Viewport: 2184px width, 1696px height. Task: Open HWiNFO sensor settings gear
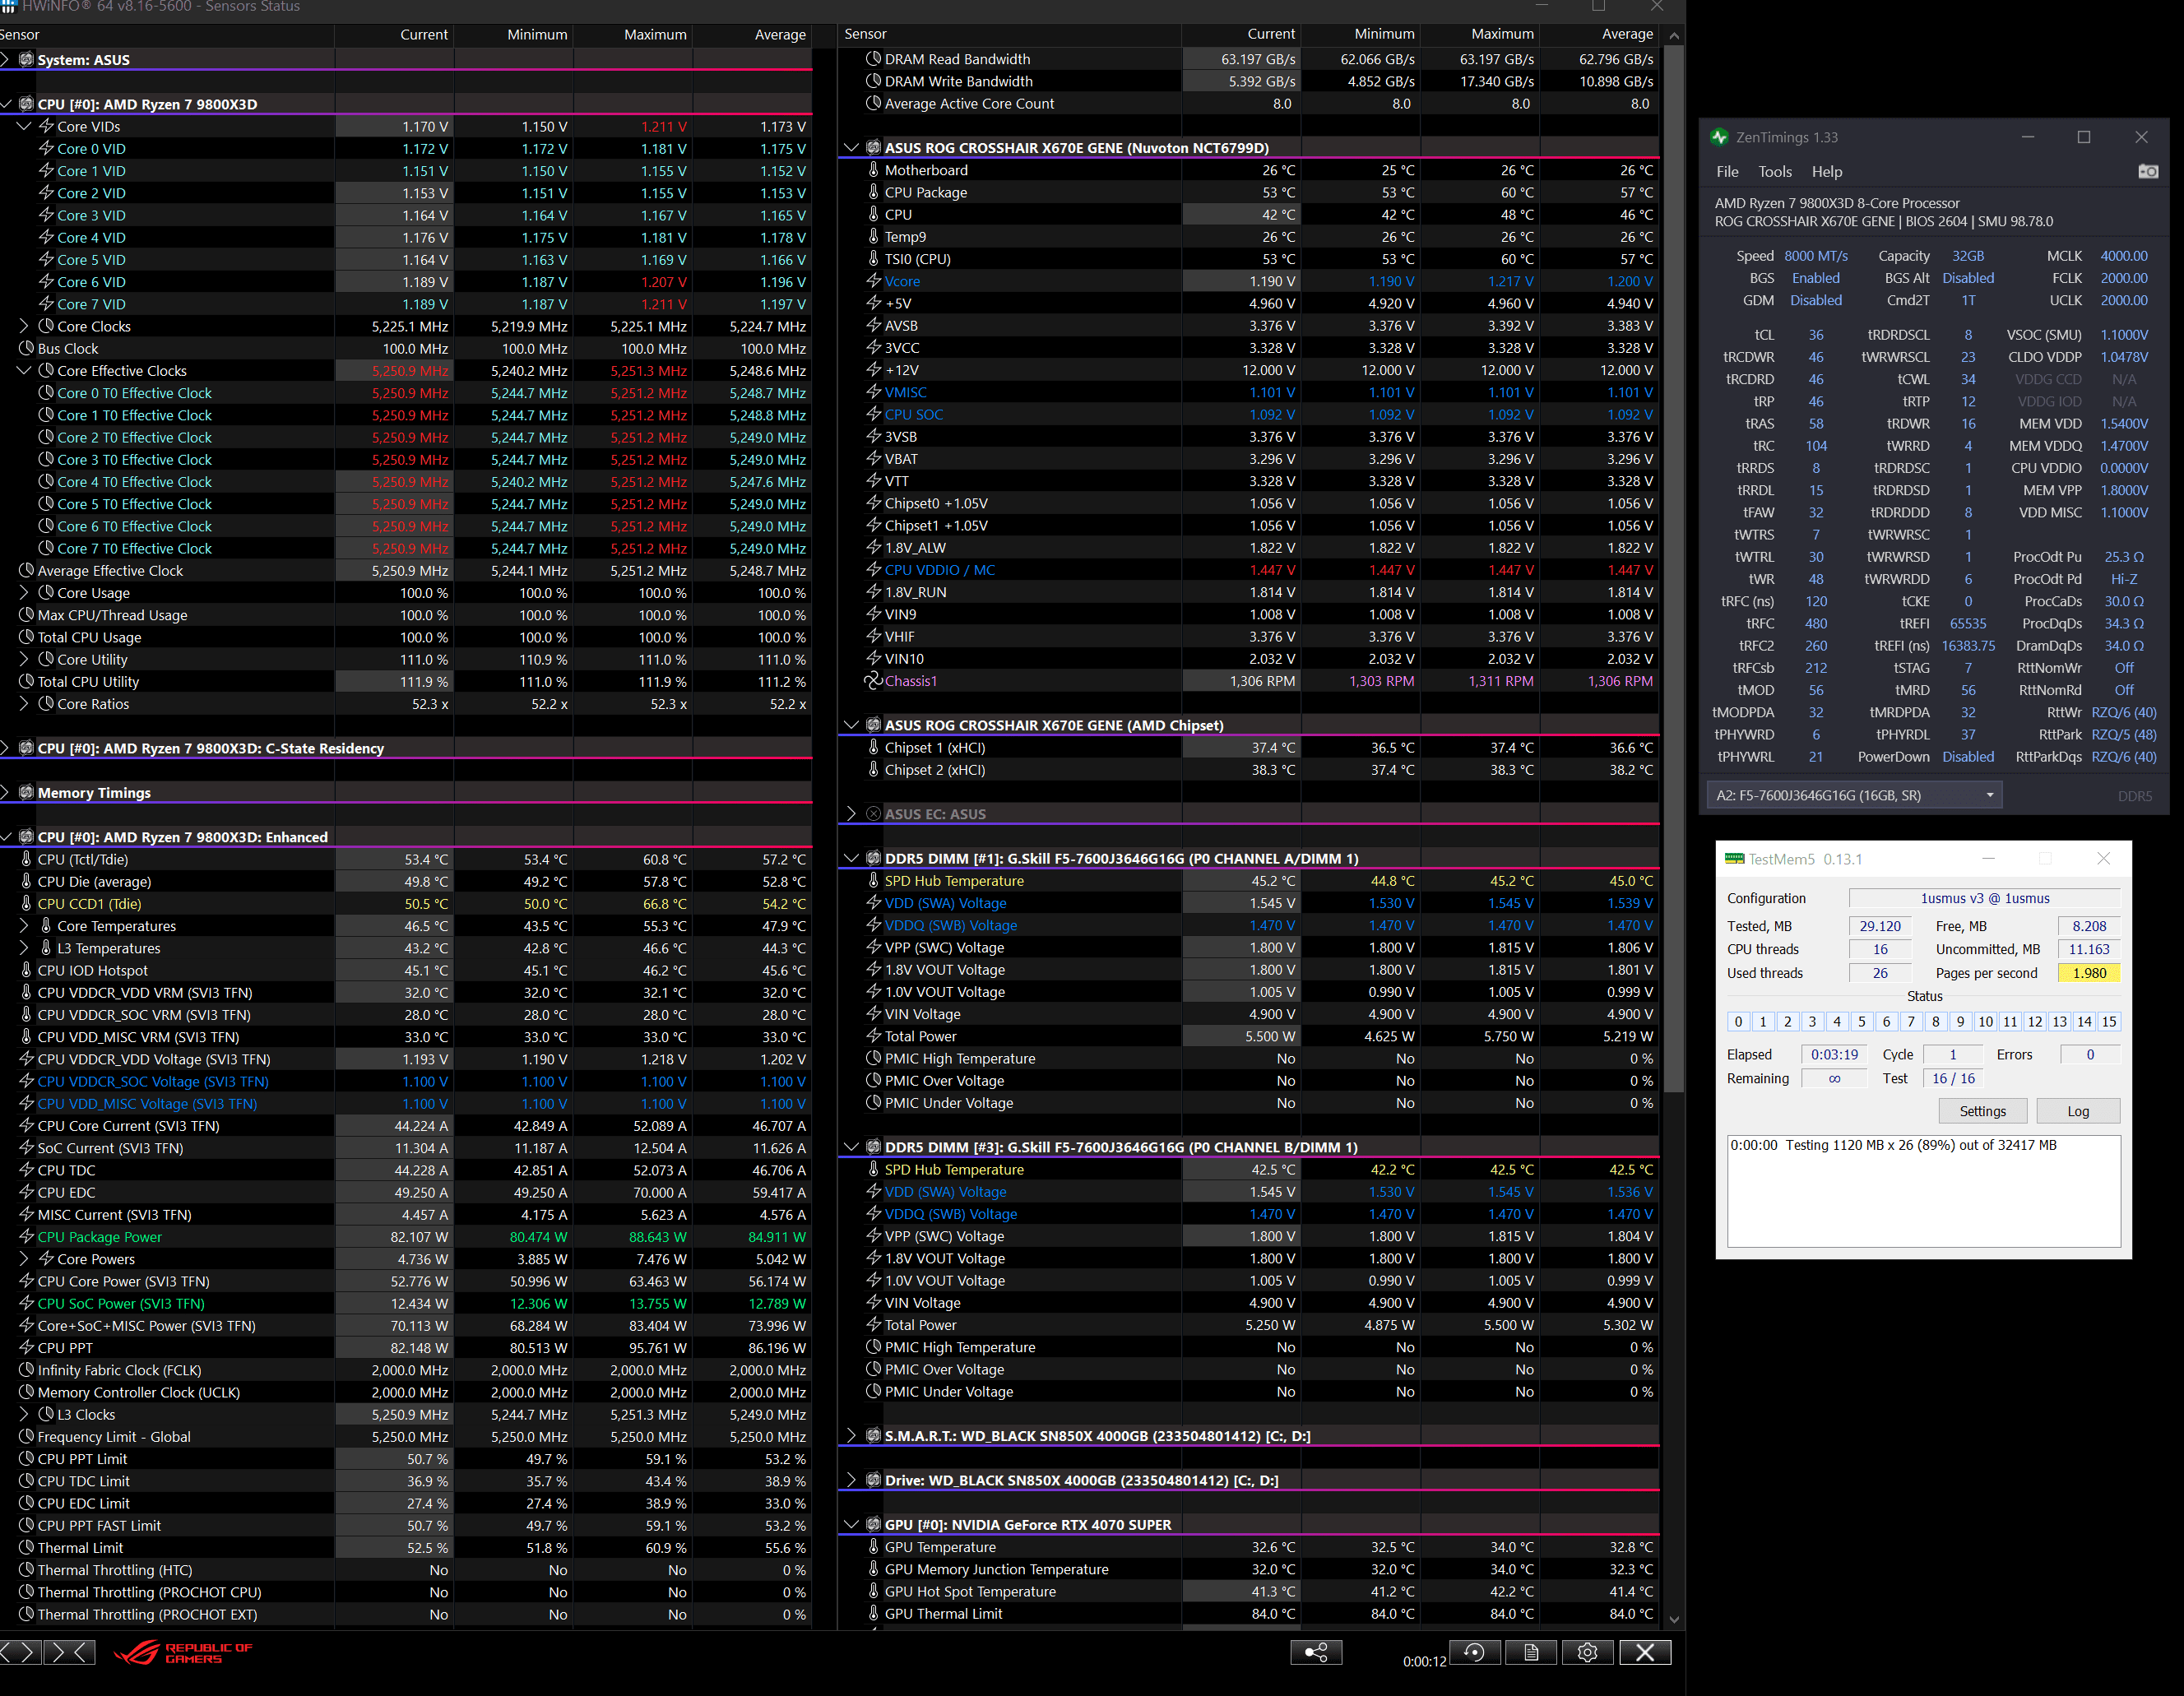pyautogui.click(x=1587, y=1653)
